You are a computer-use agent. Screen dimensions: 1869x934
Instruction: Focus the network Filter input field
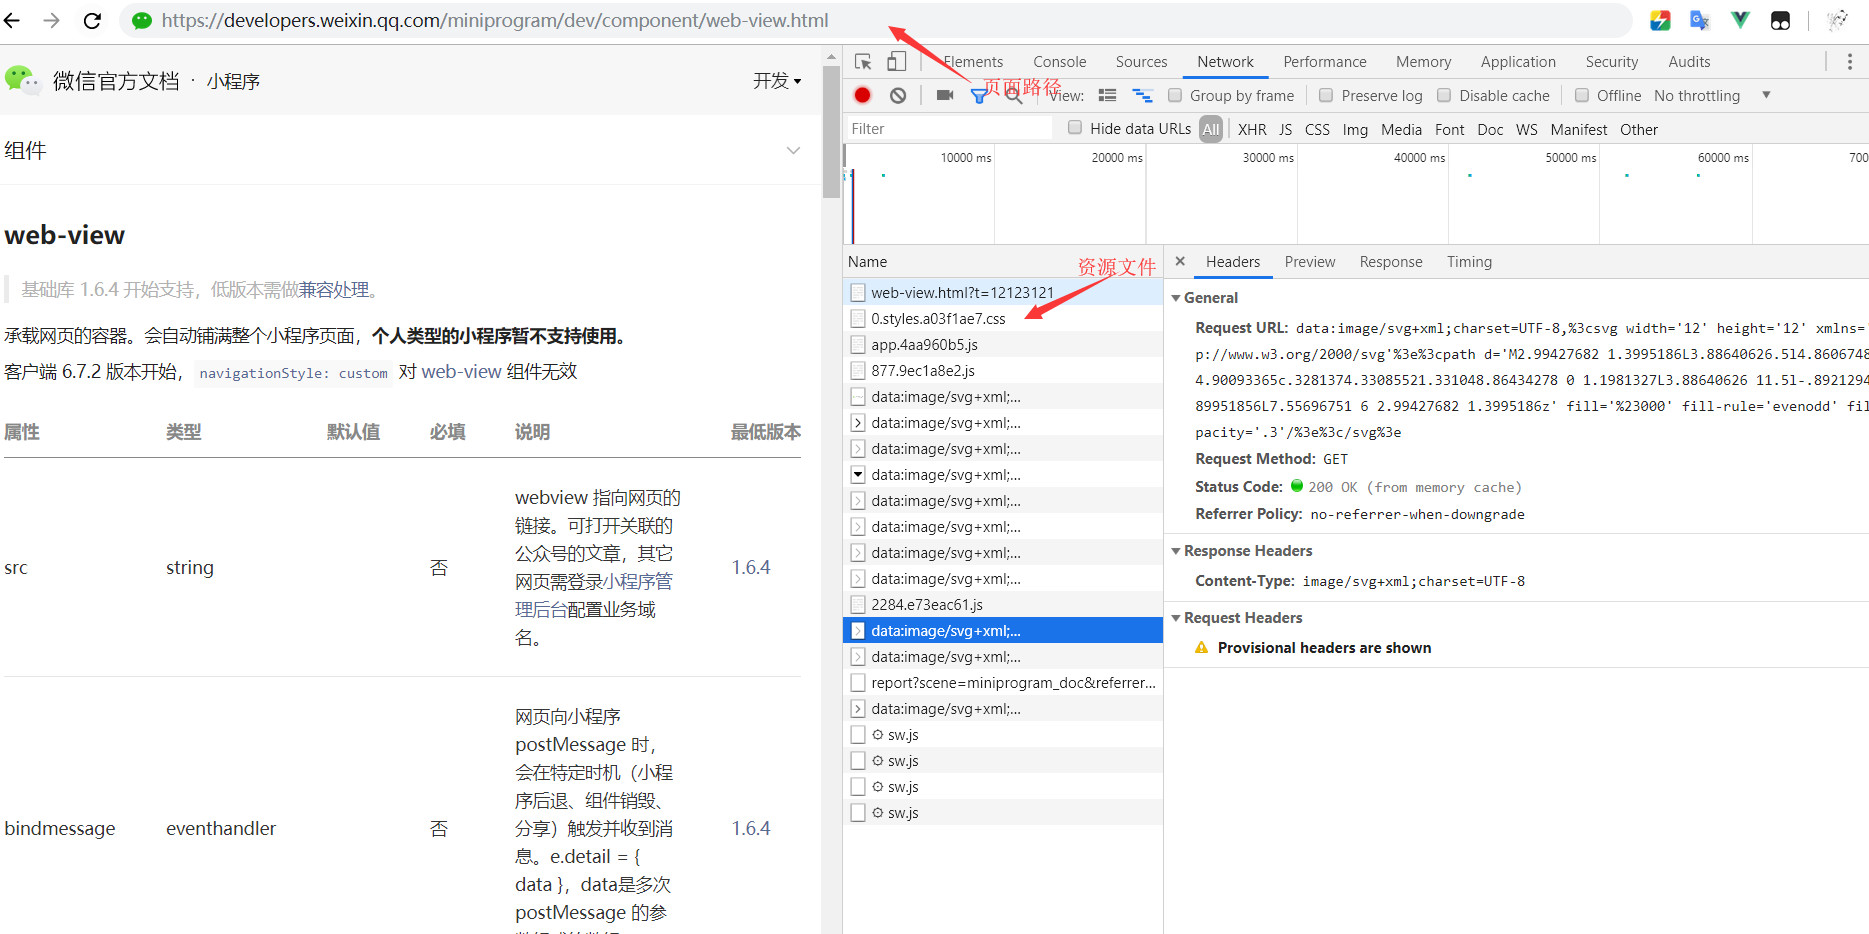click(x=948, y=128)
